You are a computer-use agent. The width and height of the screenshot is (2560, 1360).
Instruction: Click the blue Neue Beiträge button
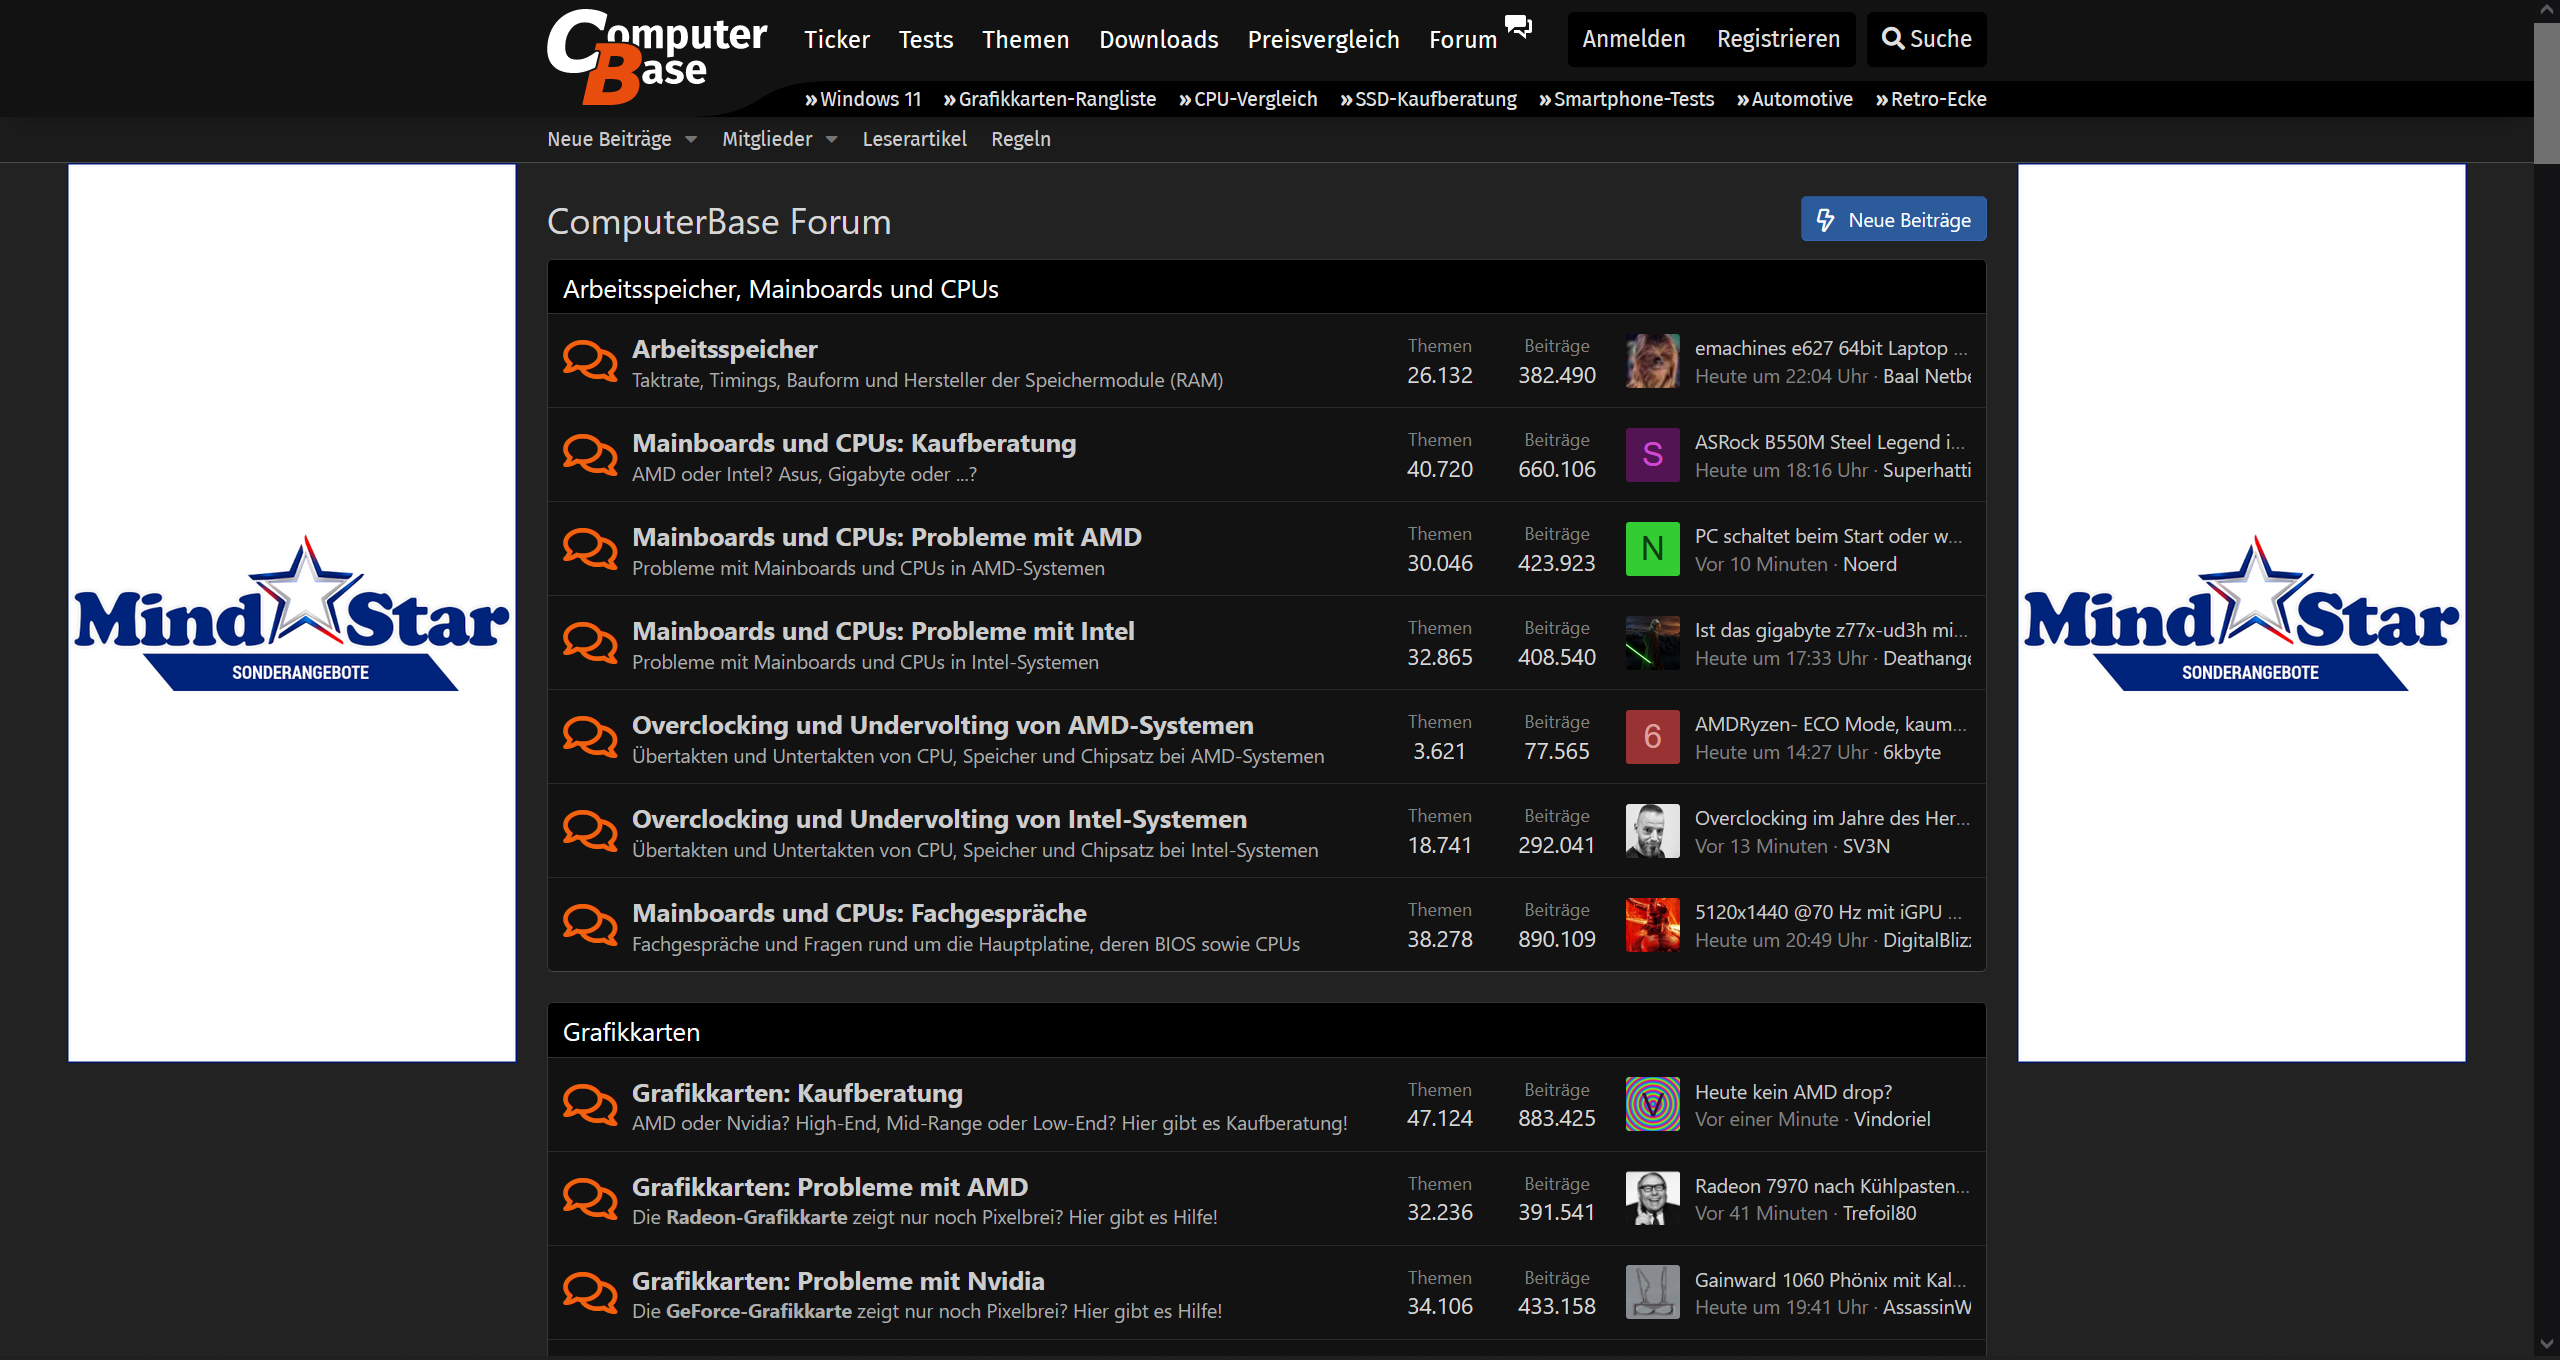pyautogui.click(x=1893, y=220)
